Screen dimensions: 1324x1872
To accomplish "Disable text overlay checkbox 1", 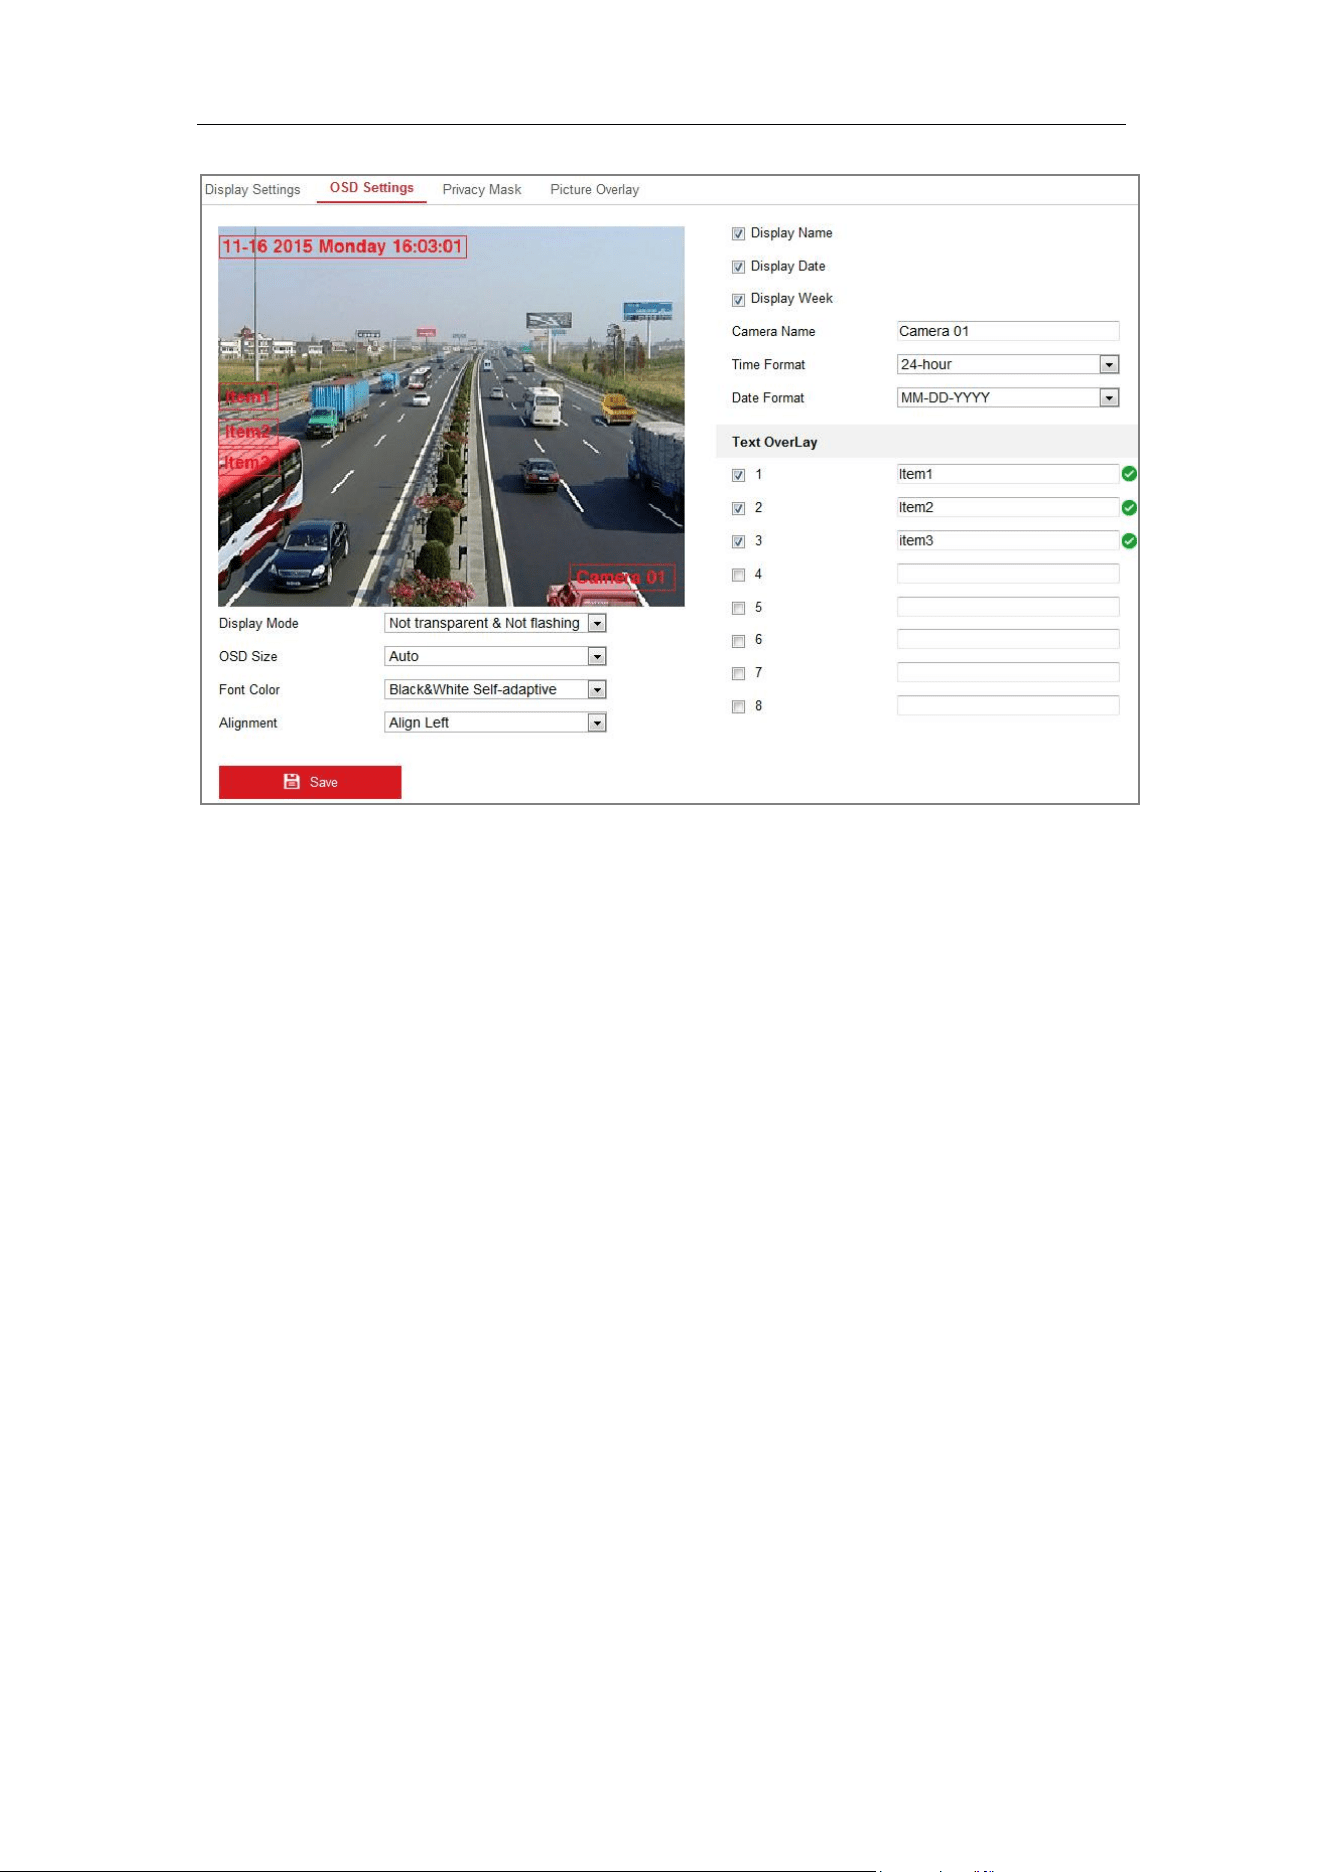I will click(738, 475).
